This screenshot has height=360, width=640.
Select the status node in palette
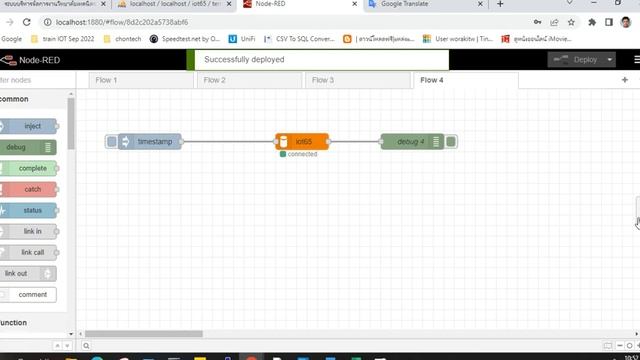pos(29,211)
